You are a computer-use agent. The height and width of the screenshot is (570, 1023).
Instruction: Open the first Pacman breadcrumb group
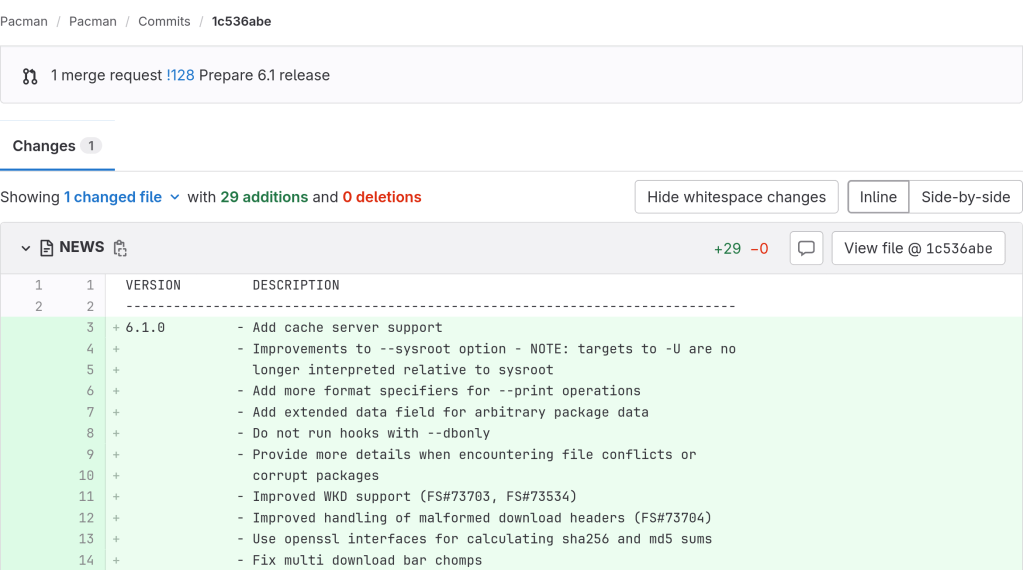click(x=24, y=21)
